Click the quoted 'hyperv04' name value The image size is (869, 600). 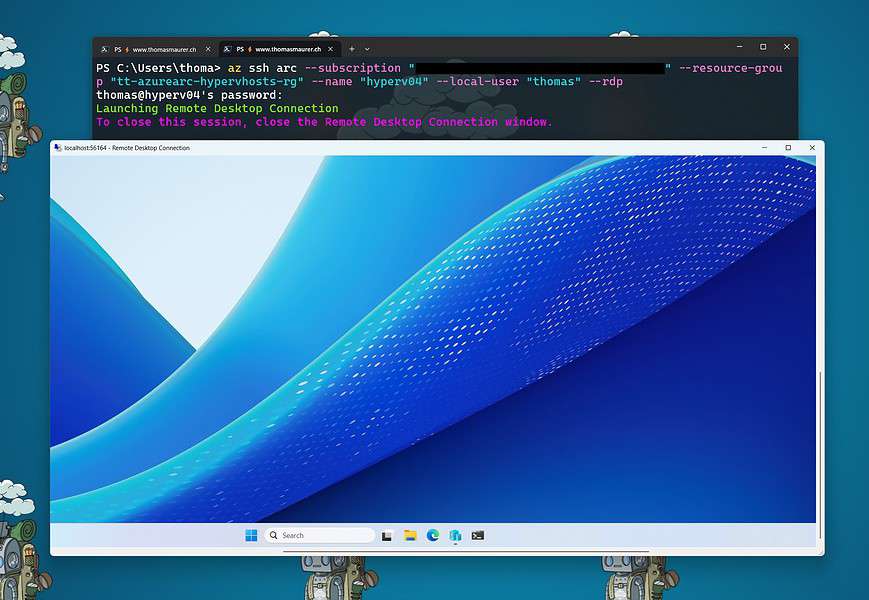[x=394, y=81]
